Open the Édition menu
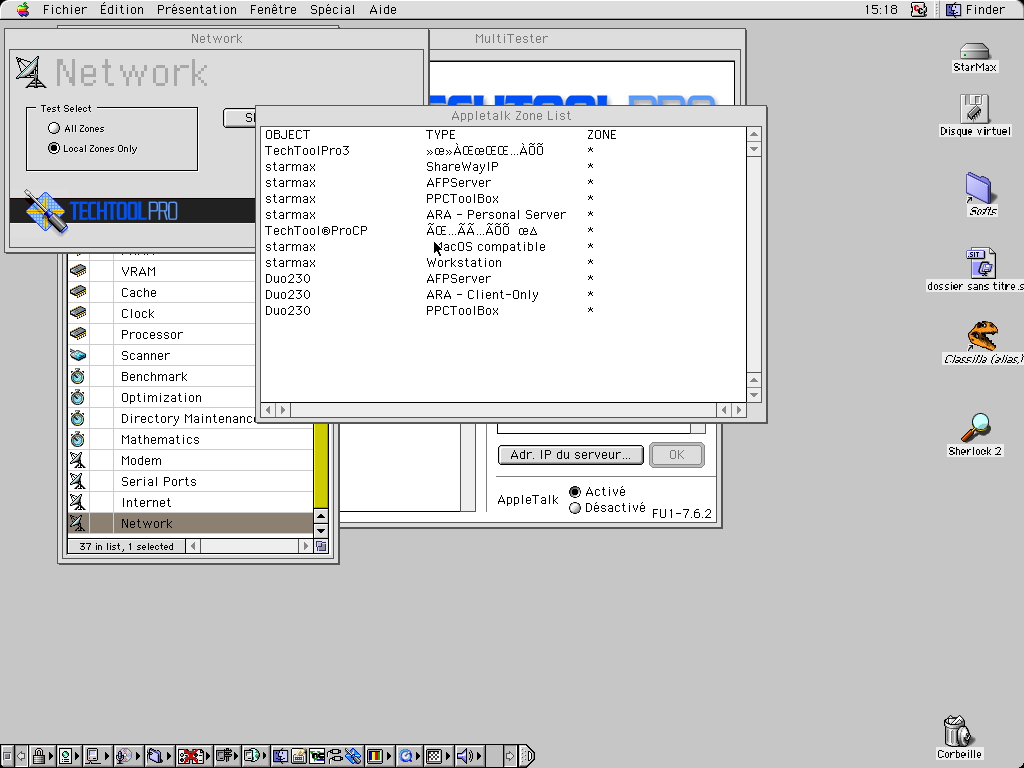1024x768 pixels. (121, 9)
